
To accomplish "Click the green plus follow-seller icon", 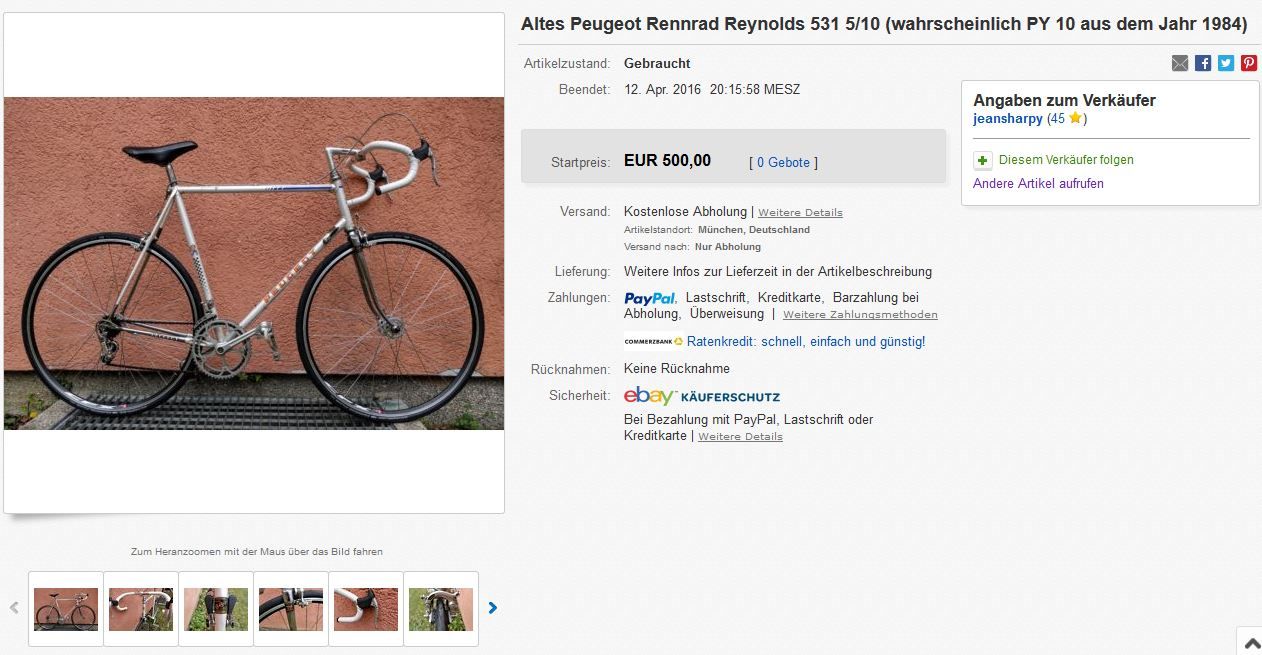I will [983, 160].
